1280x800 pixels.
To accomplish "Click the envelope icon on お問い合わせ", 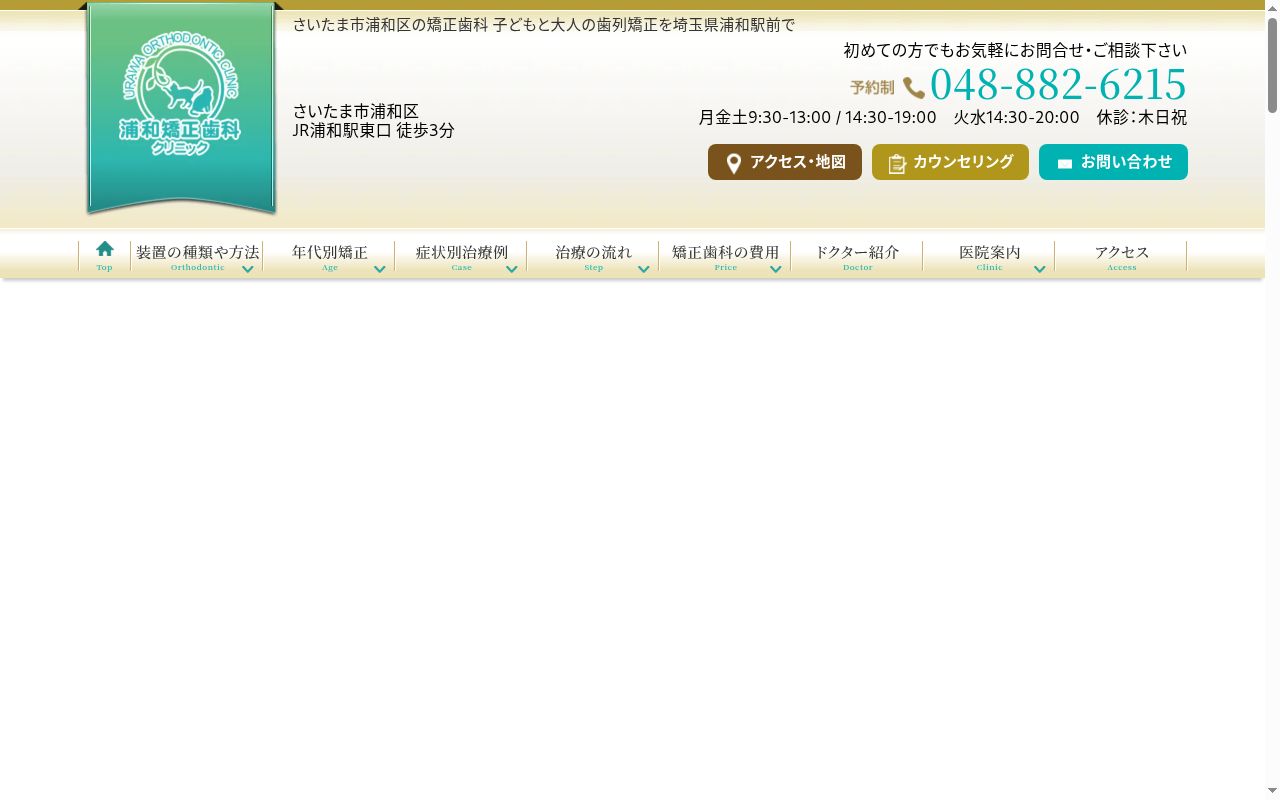I will pyautogui.click(x=1065, y=163).
